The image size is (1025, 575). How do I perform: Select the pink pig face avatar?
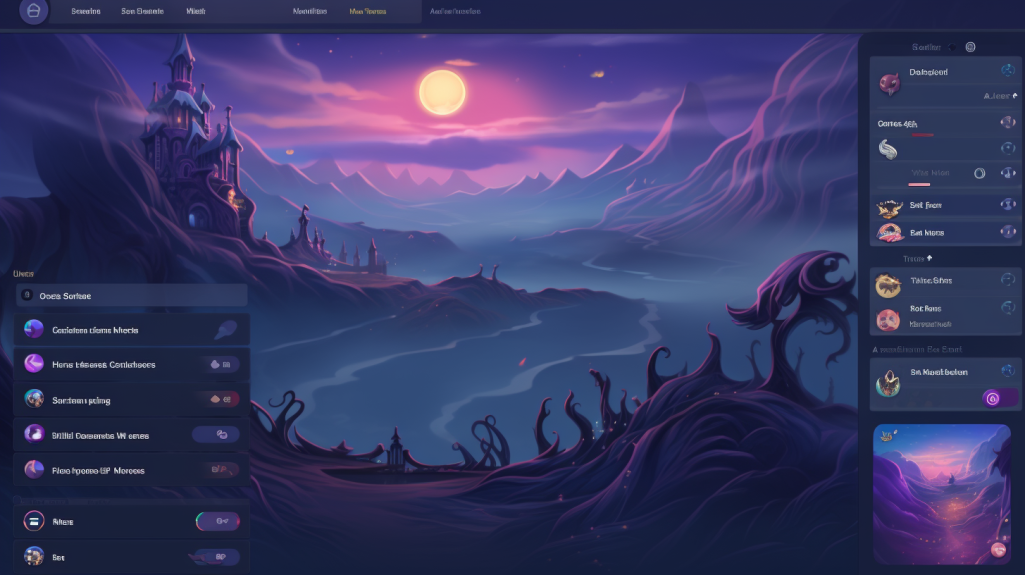tap(888, 320)
